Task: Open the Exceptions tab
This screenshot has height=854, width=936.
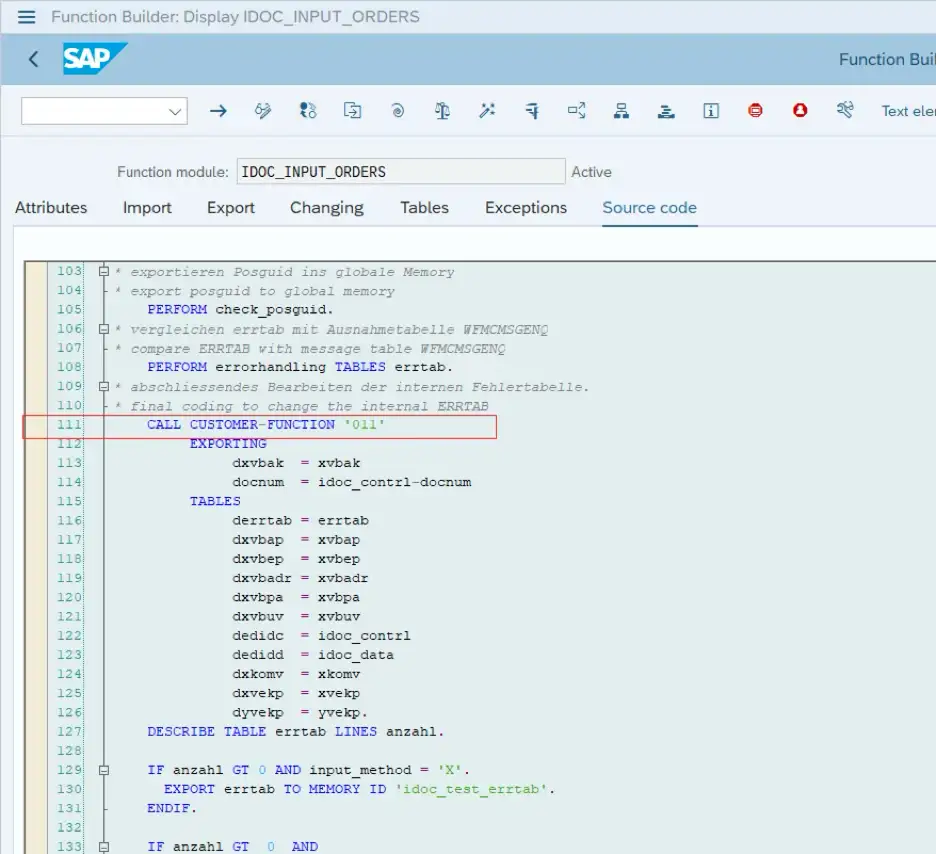Action: coord(525,208)
